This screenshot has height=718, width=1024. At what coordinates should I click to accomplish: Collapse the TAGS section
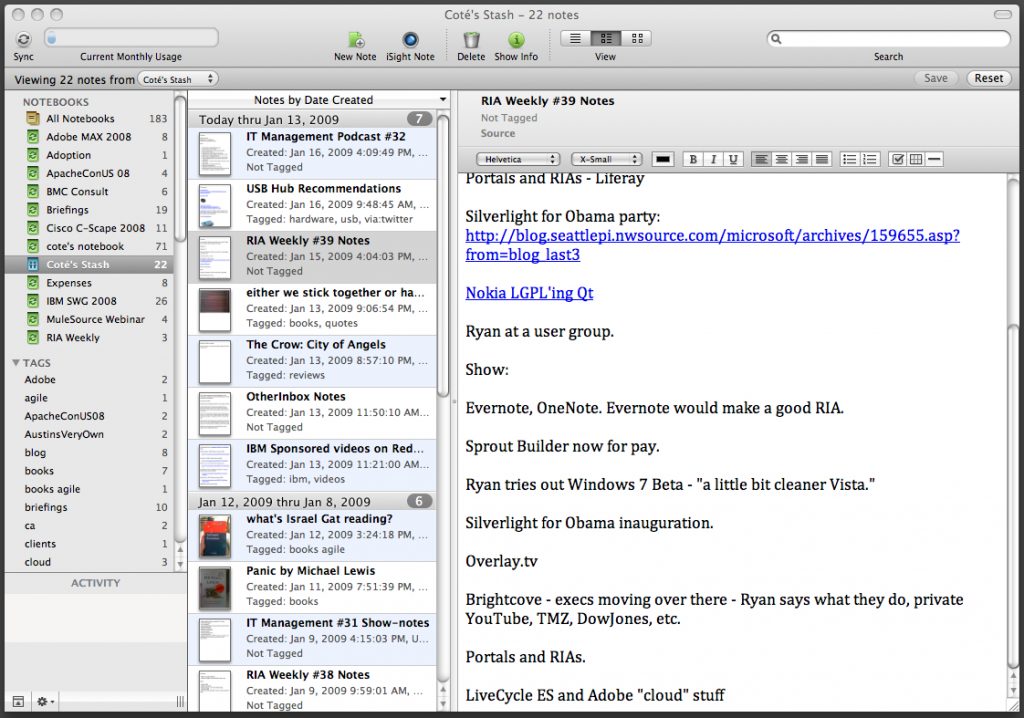(x=16, y=363)
